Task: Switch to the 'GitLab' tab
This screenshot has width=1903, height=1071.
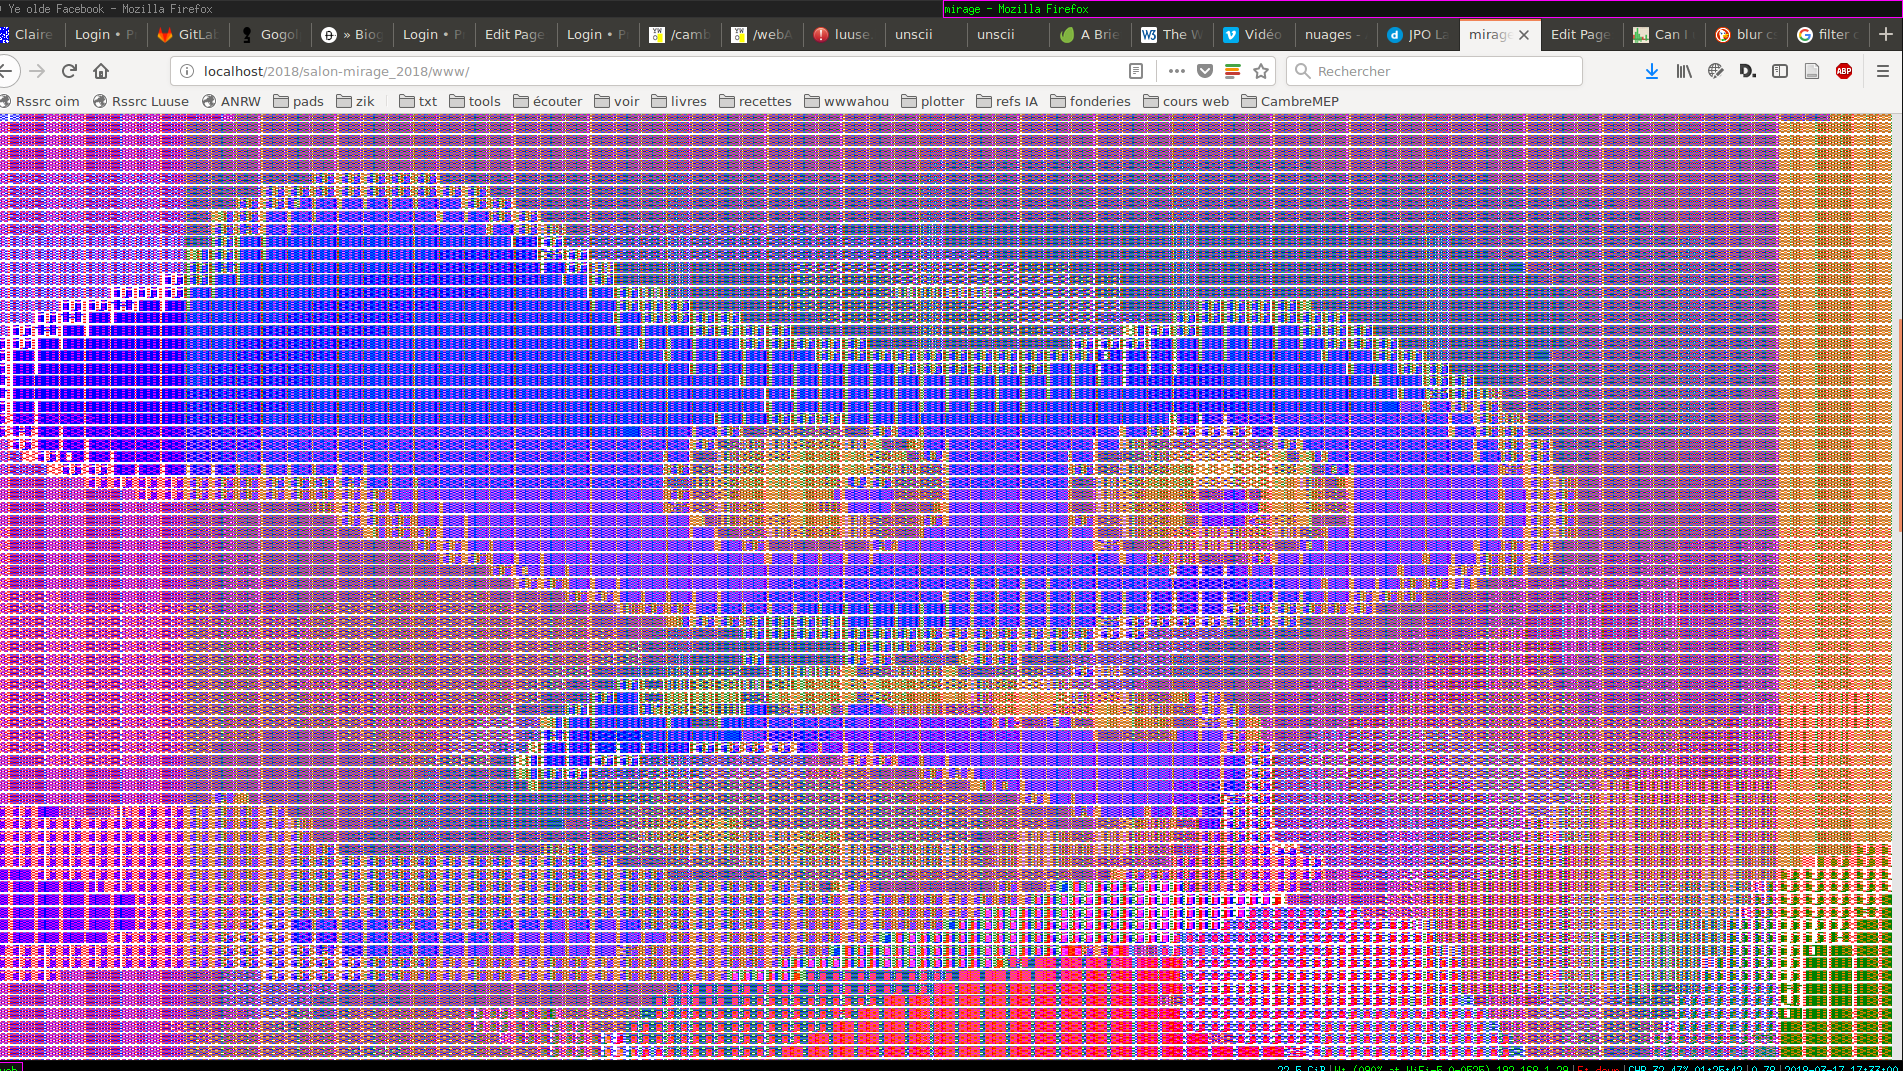Action: (x=188, y=34)
